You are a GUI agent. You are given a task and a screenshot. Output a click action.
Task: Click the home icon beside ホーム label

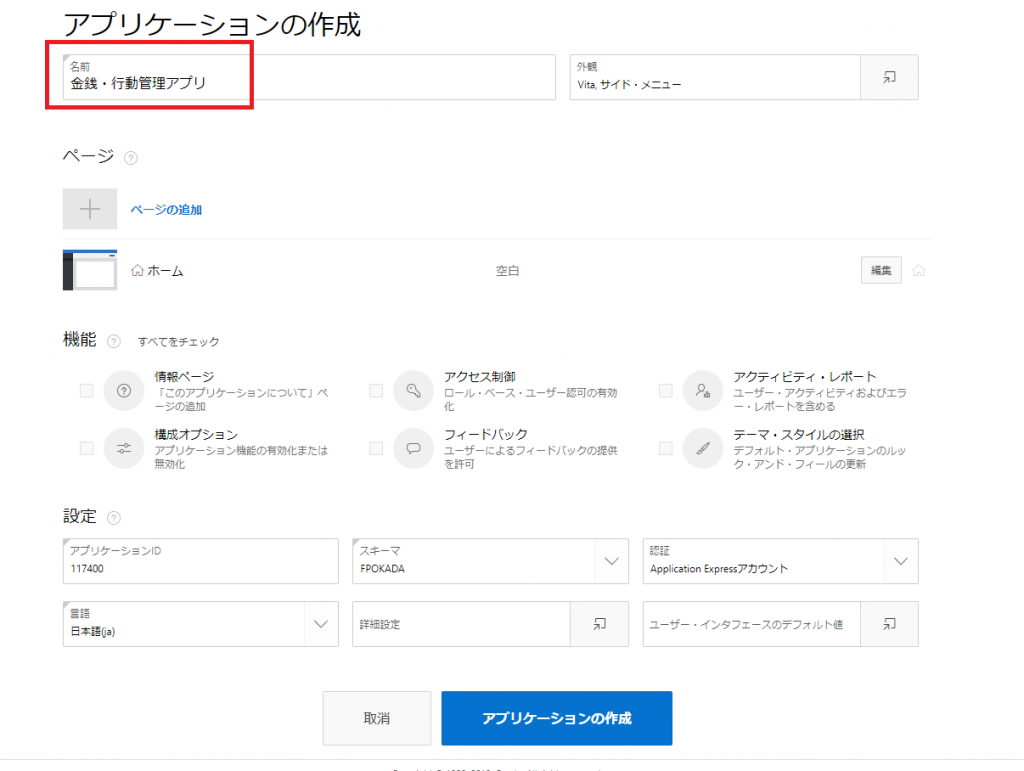click(x=137, y=270)
